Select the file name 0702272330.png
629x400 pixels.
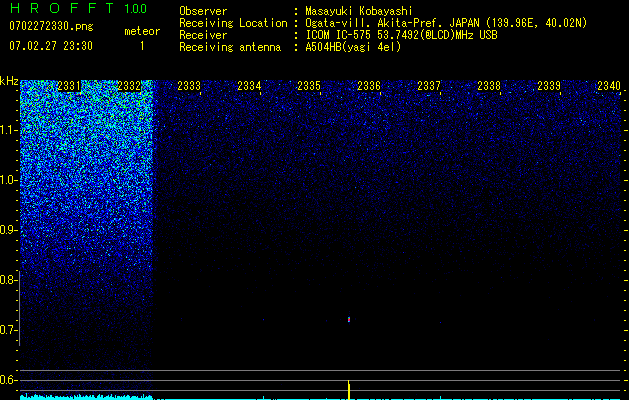click(x=51, y=26)
